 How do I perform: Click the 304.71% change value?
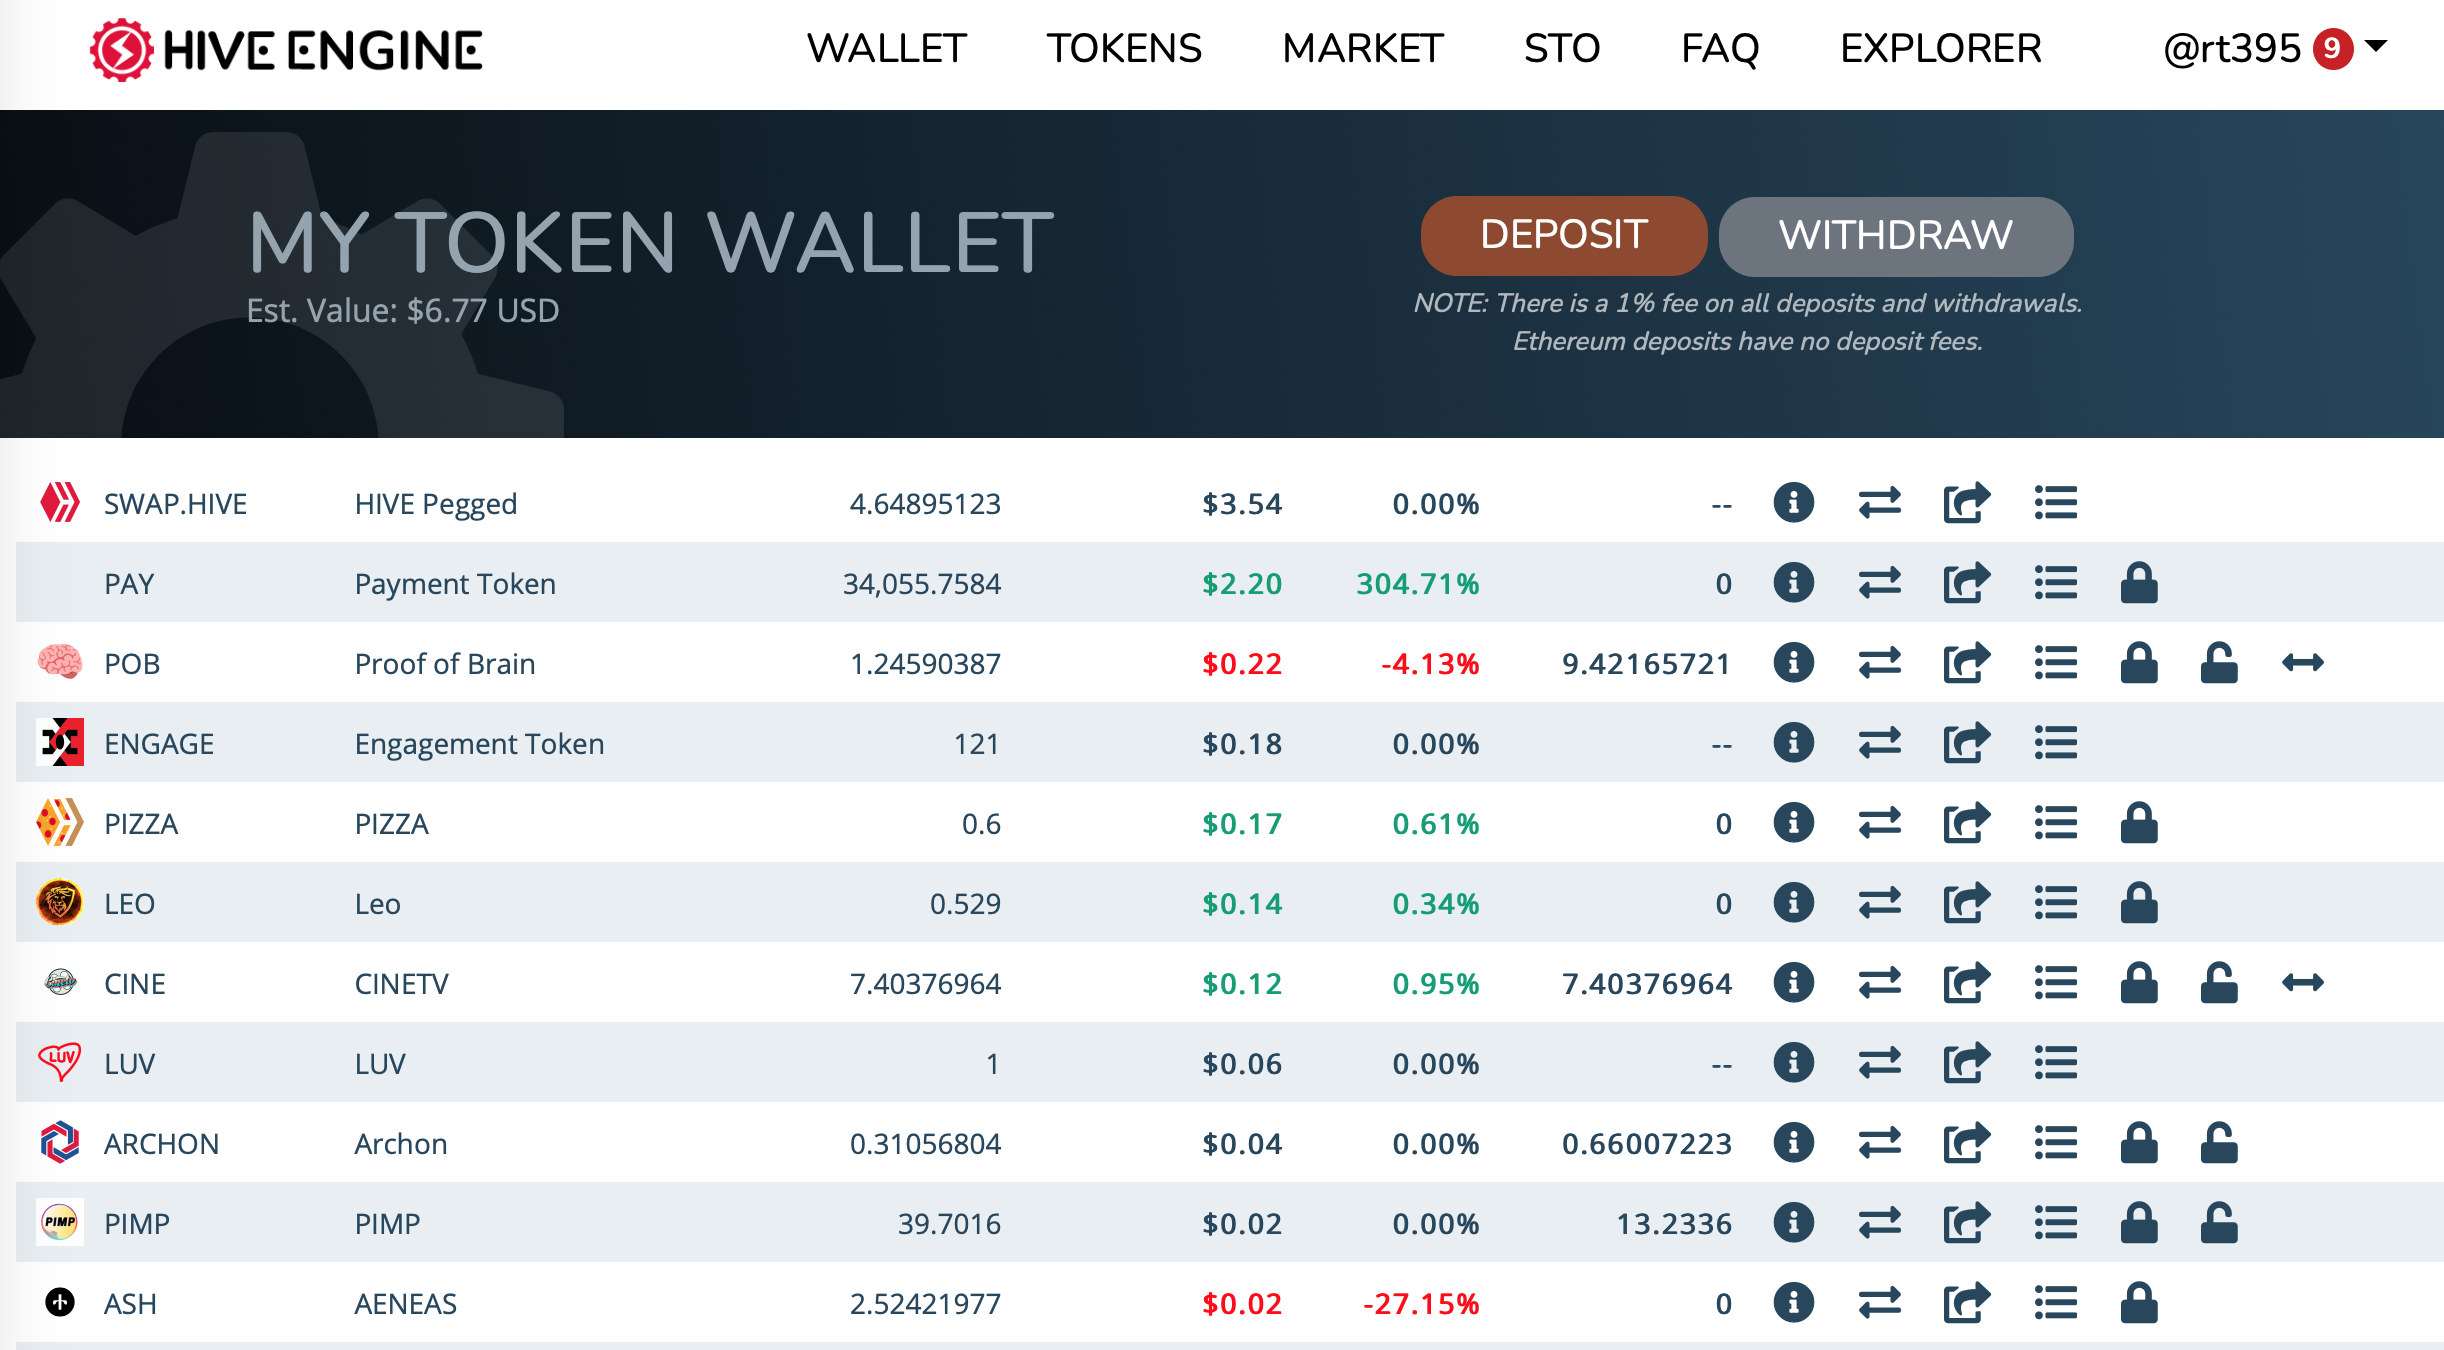pyautogui.click(x=1418, y=584)
